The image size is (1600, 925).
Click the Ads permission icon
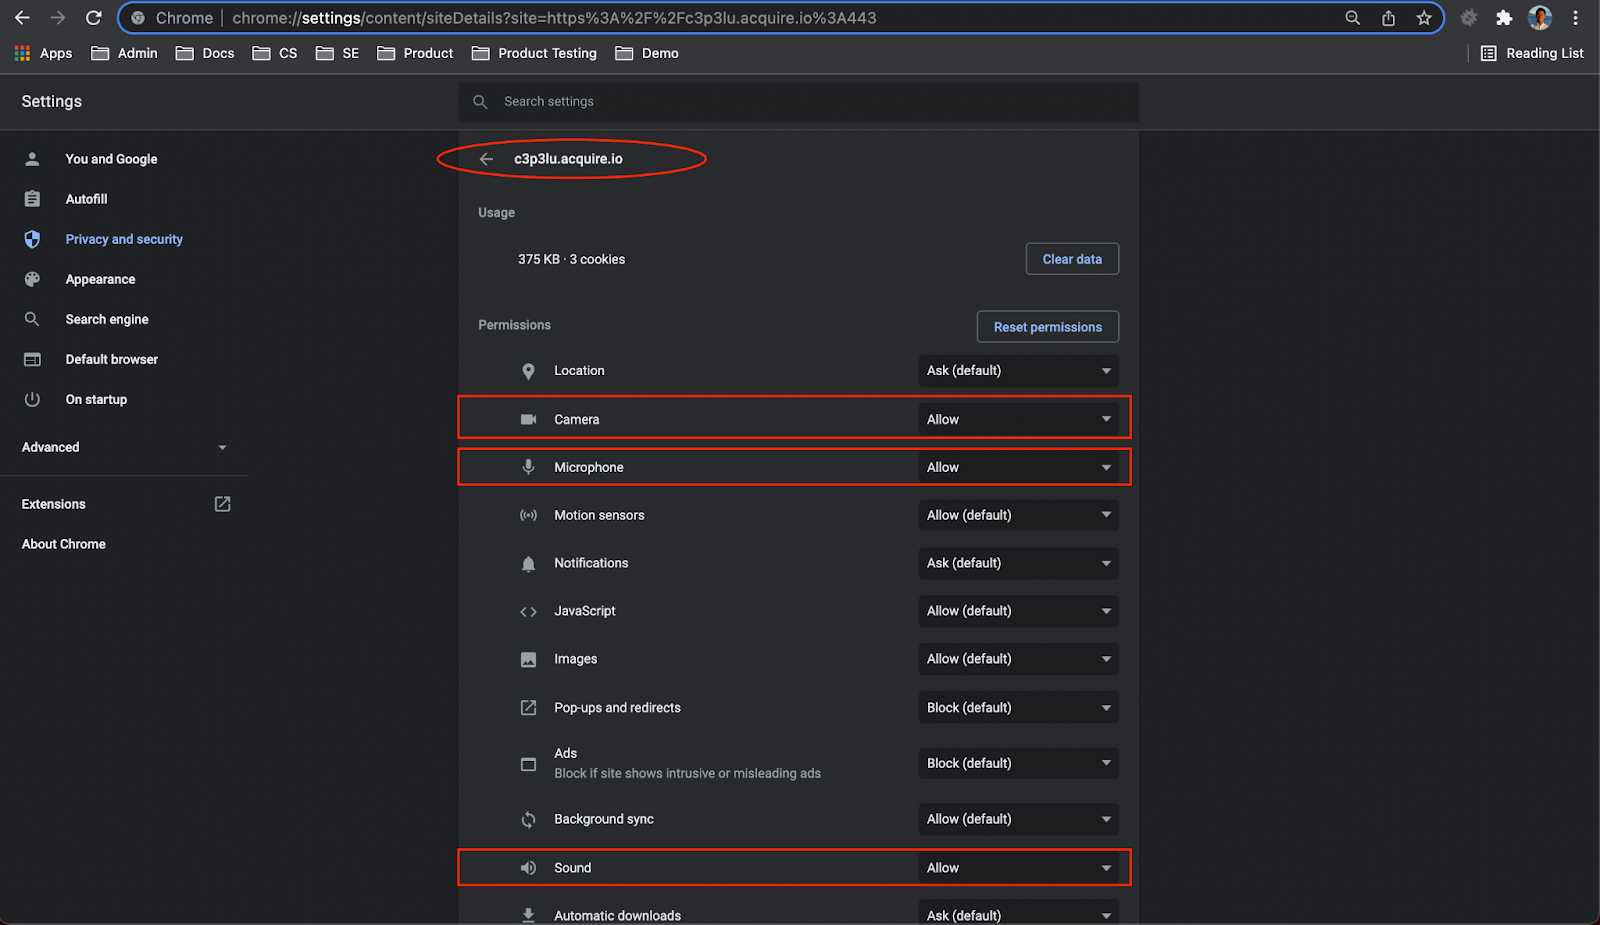click(x=528, y=764)
